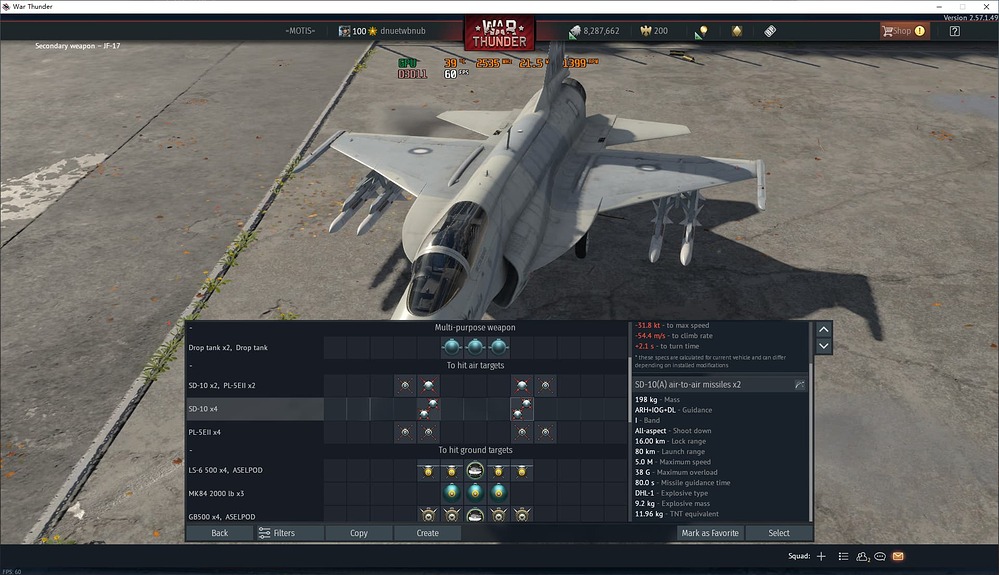This screenshot has height=575, width=999.
Task: Open the Shop button
Action: click(x=904, y=31)
